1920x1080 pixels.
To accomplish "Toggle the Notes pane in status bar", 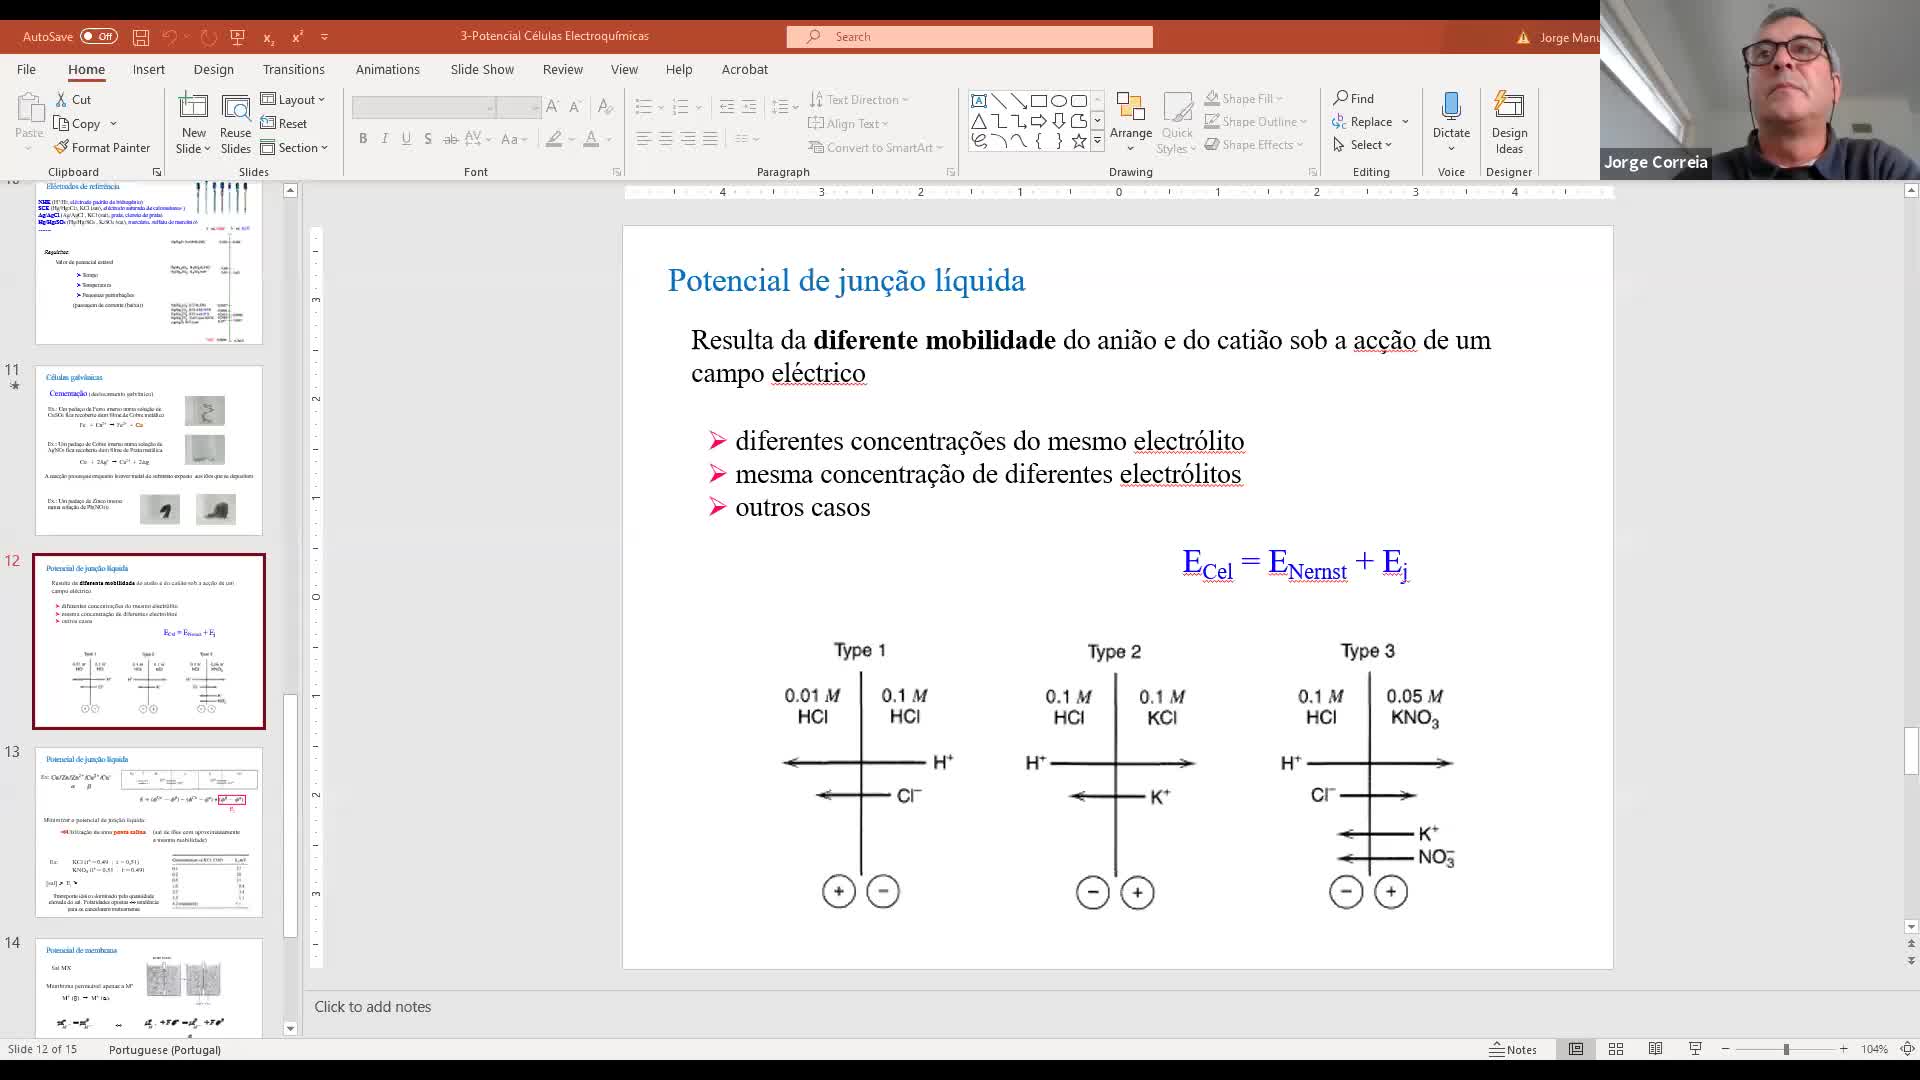I will point(1513,1049).
